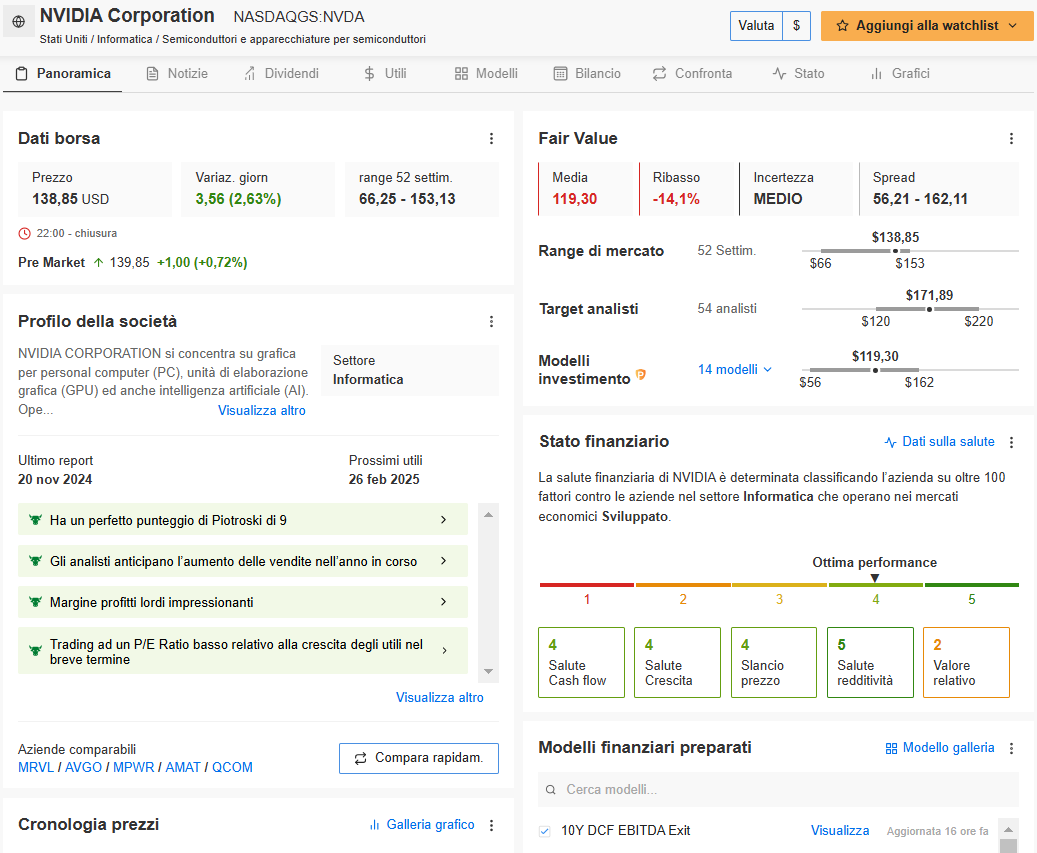Open the Fair Value three-dot menu
Viewport: 1037px width, 853px height.
1011,138
